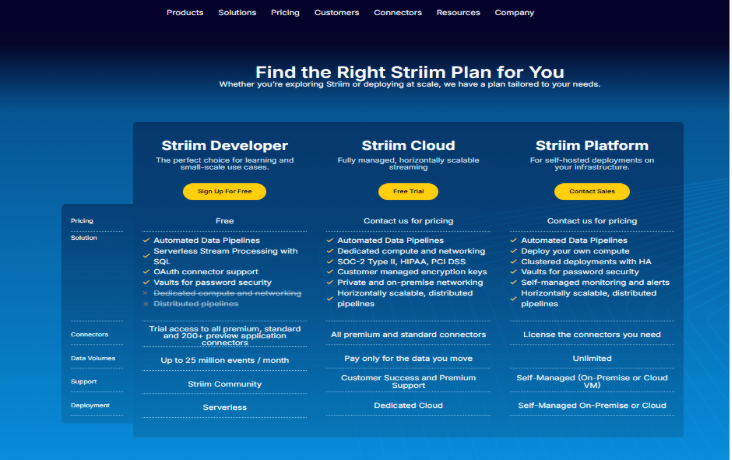Click 'All premium and standard connectors'
The height and width of the screenshot is (460, 732).
[408, 334]
